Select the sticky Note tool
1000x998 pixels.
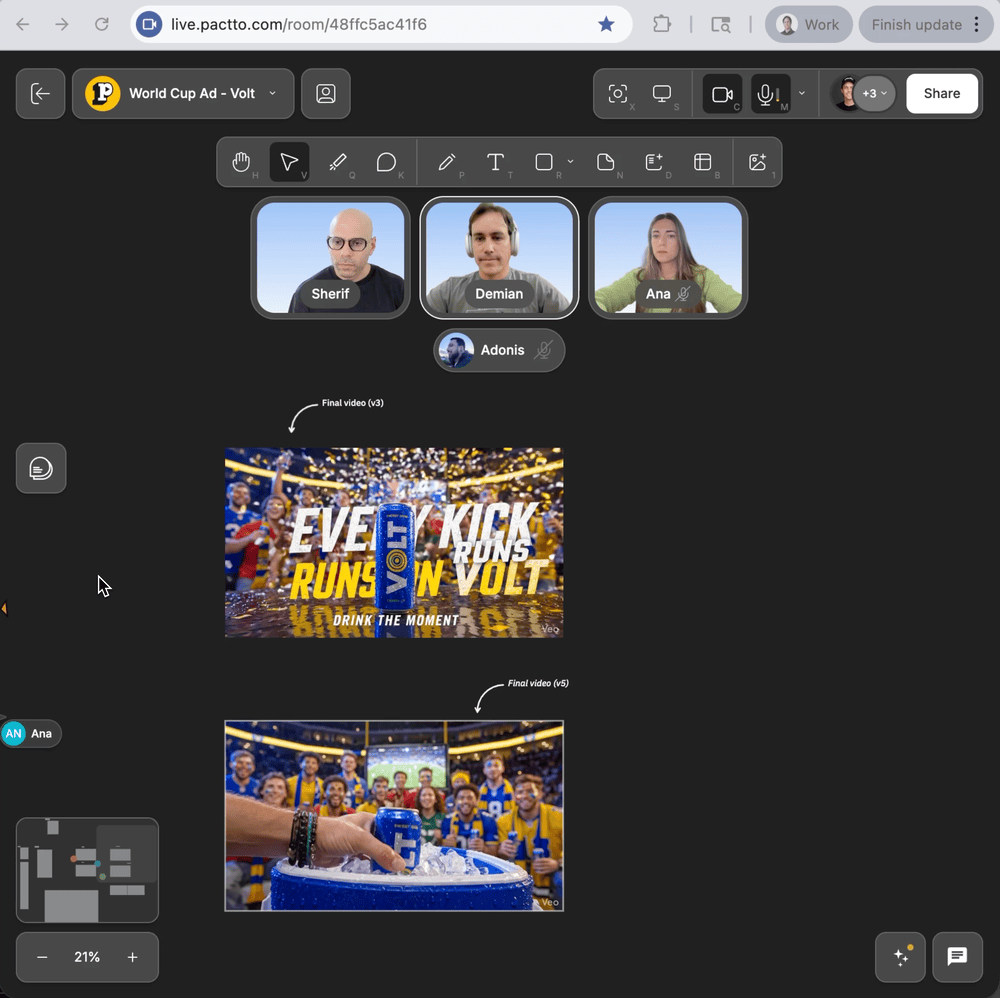(605, 162)
